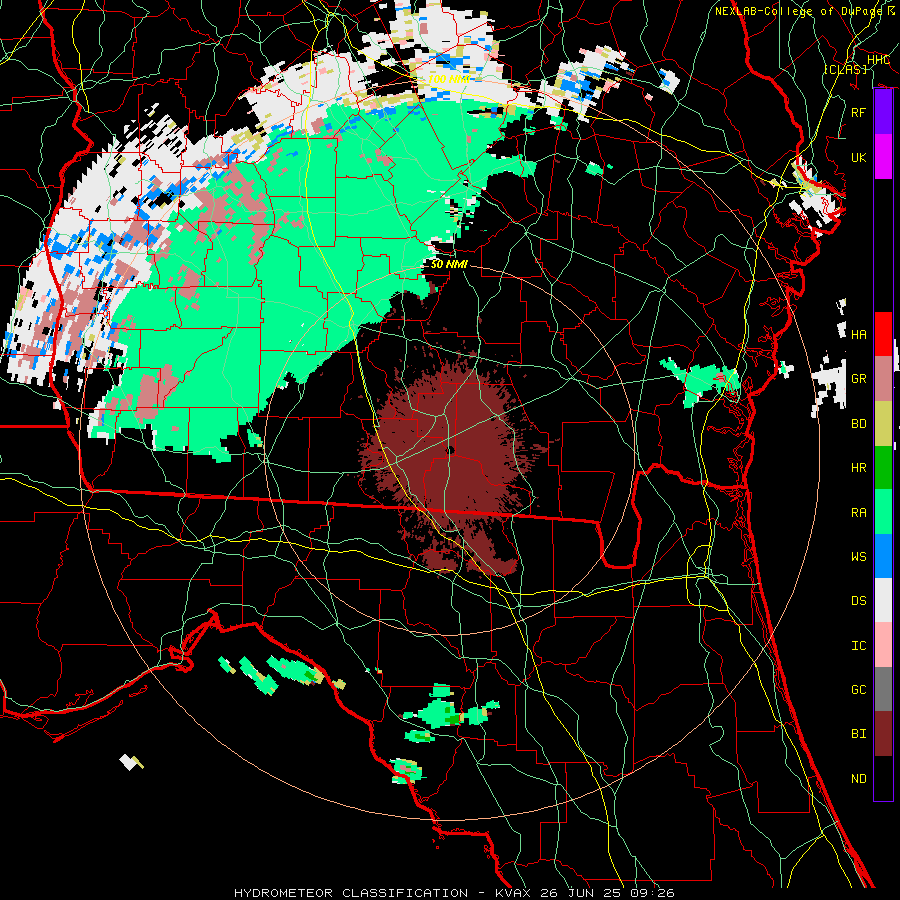Click the UK magenta legend swatch
This screenshot has width=900, height=900.
[x=883, y=157]
